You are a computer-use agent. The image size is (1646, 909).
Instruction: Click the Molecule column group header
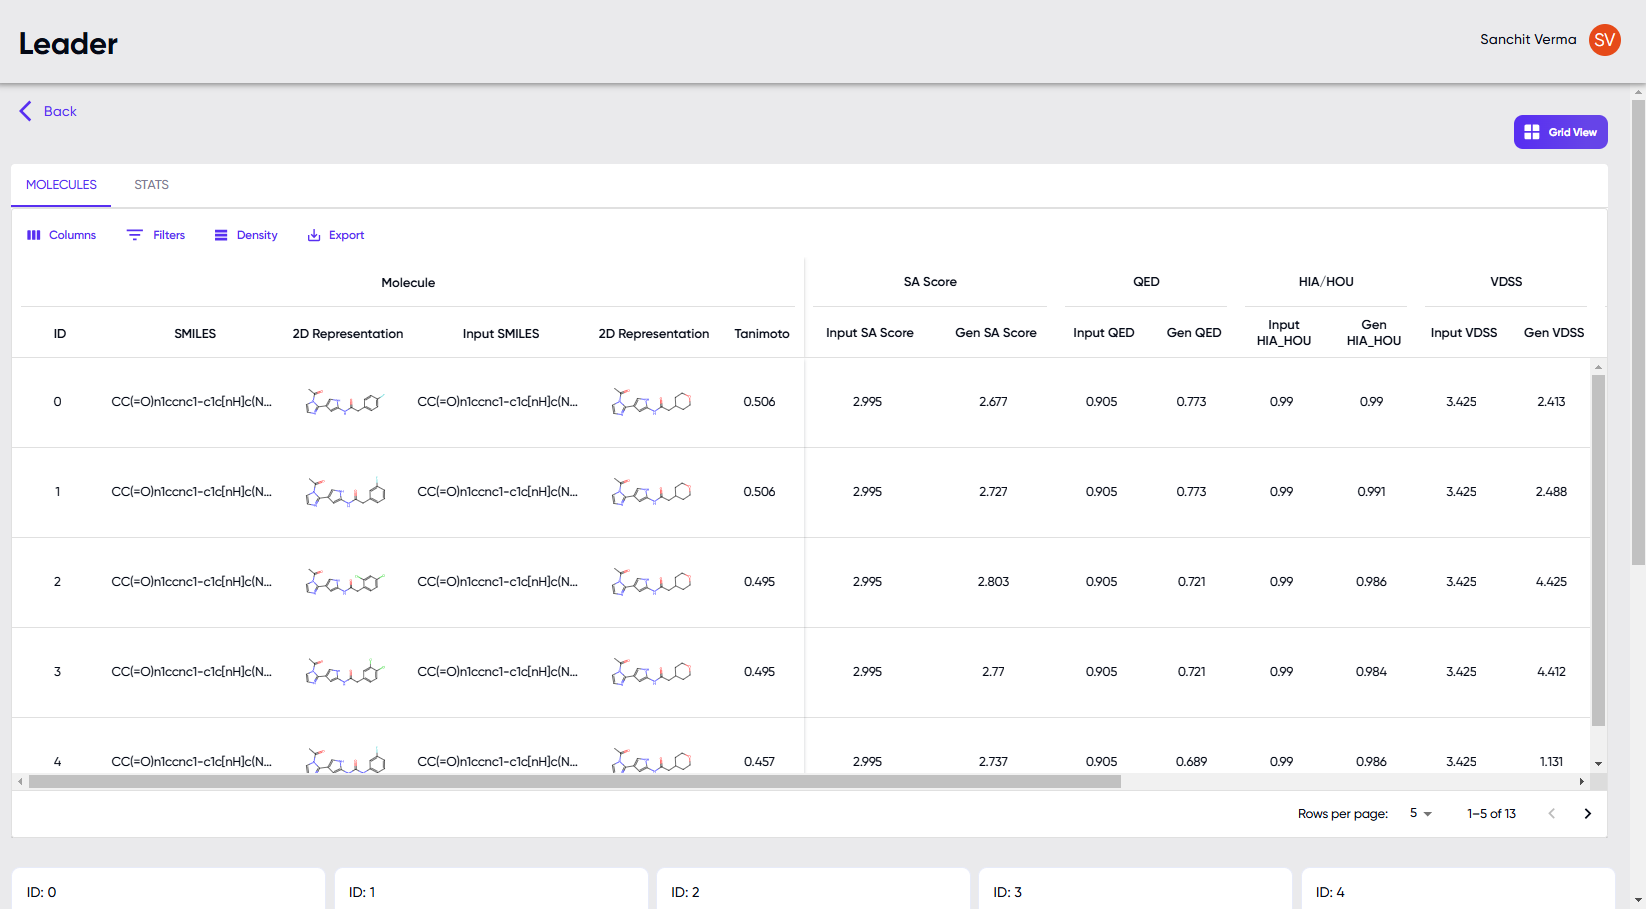click(408, 283)
